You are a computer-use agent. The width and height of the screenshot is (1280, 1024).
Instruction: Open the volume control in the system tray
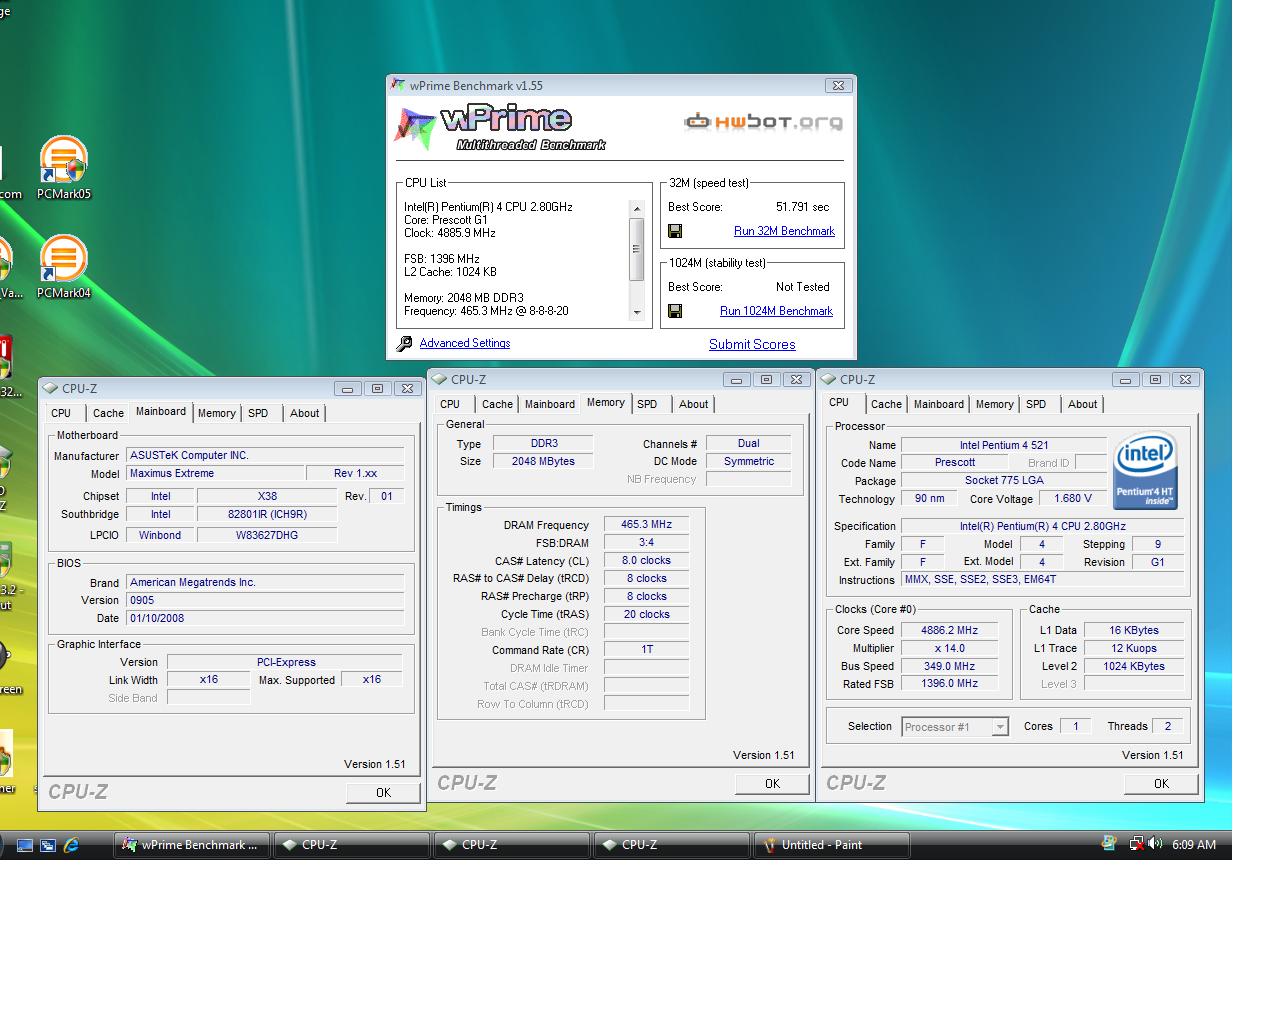tap(1156, 844)
